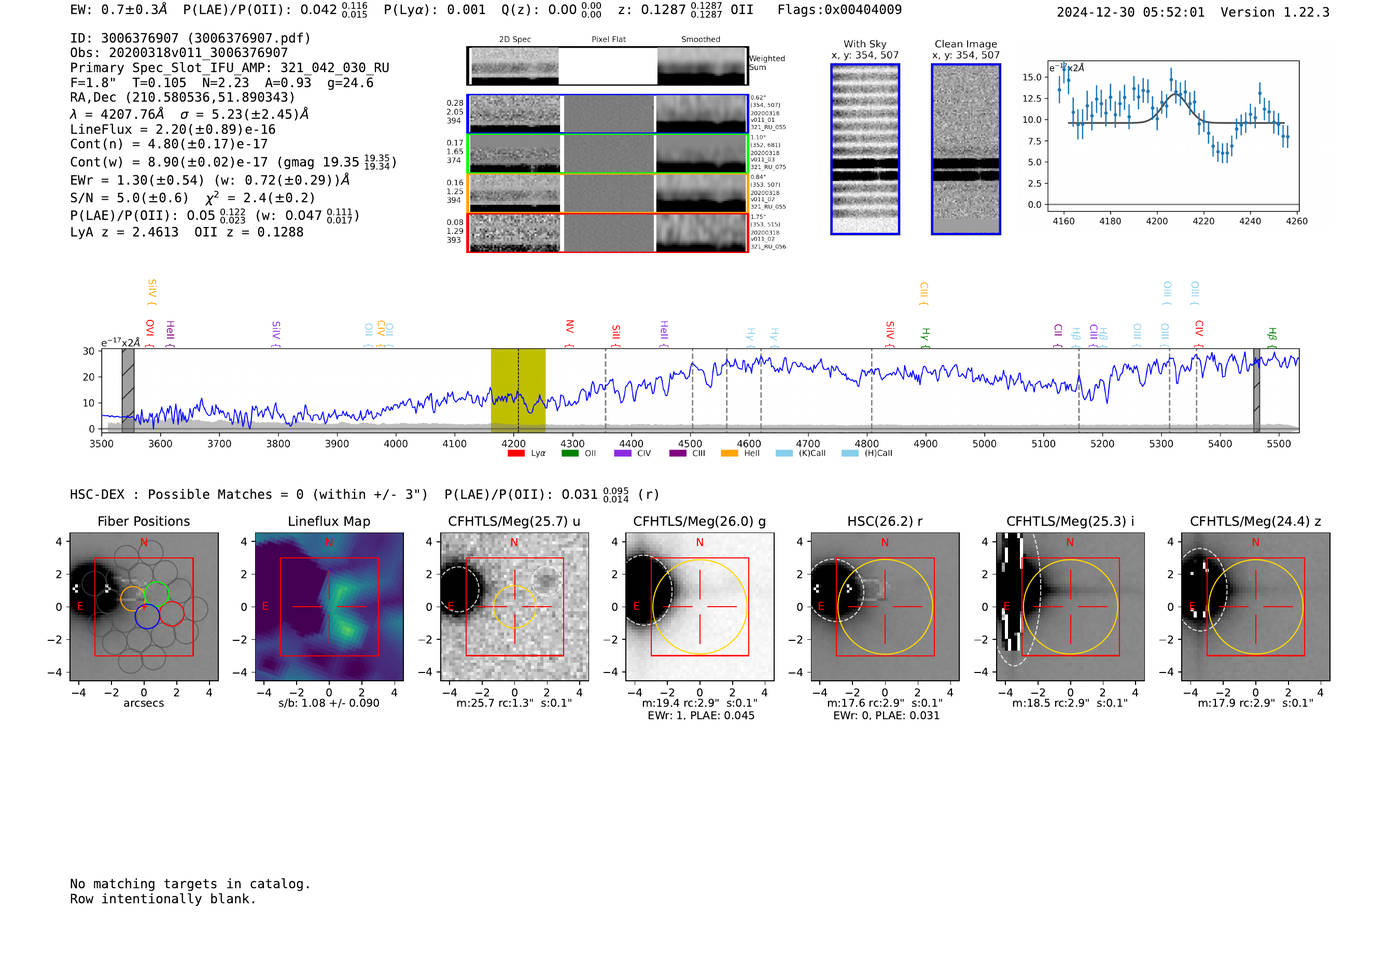Open the With Sky CCD cutout

pos(865,149)
